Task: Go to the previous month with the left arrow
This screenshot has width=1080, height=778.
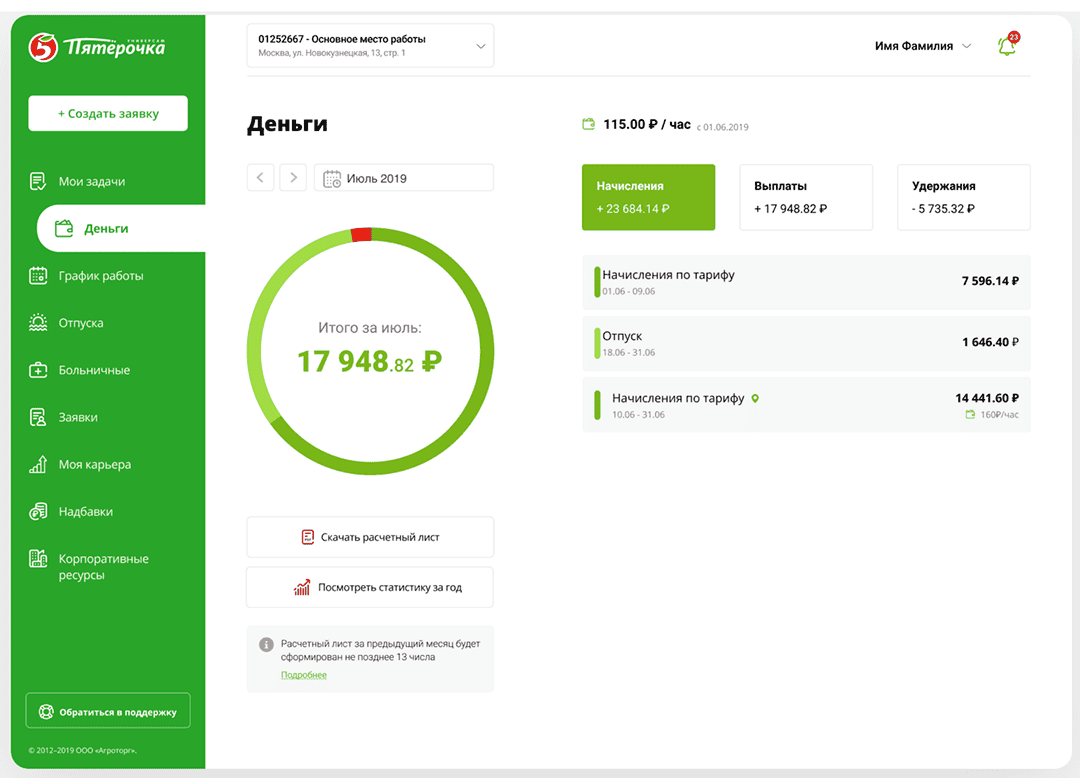Action: [x=260, y=177]
